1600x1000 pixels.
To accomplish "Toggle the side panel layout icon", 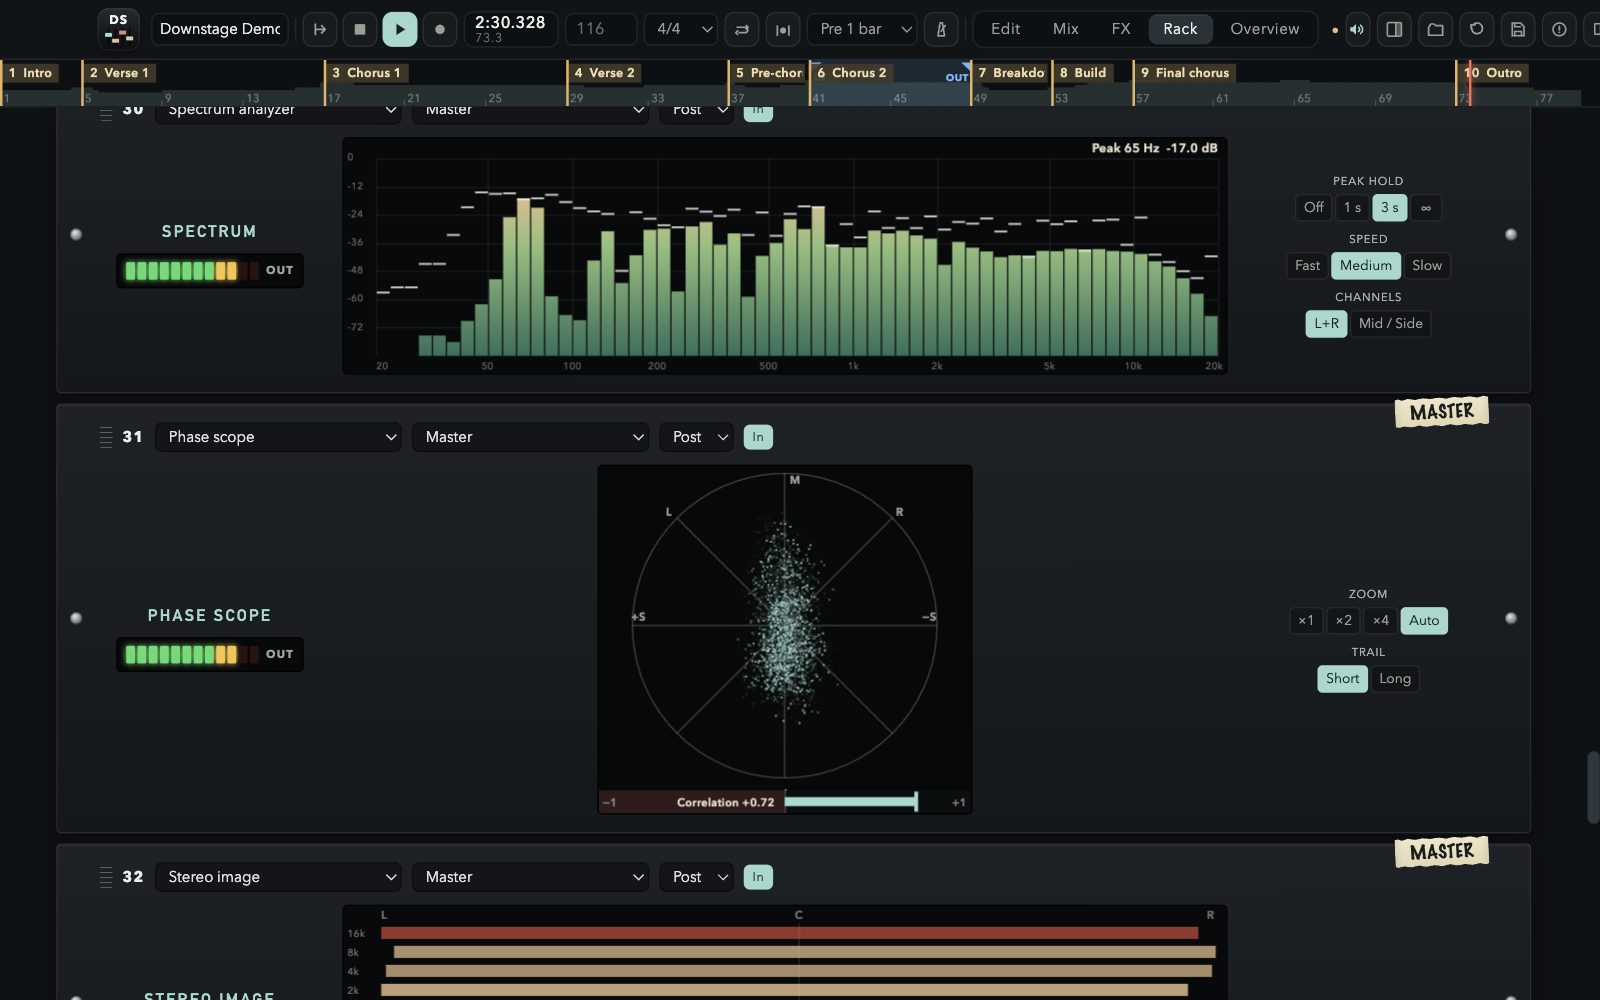I will pos(1394,29).
